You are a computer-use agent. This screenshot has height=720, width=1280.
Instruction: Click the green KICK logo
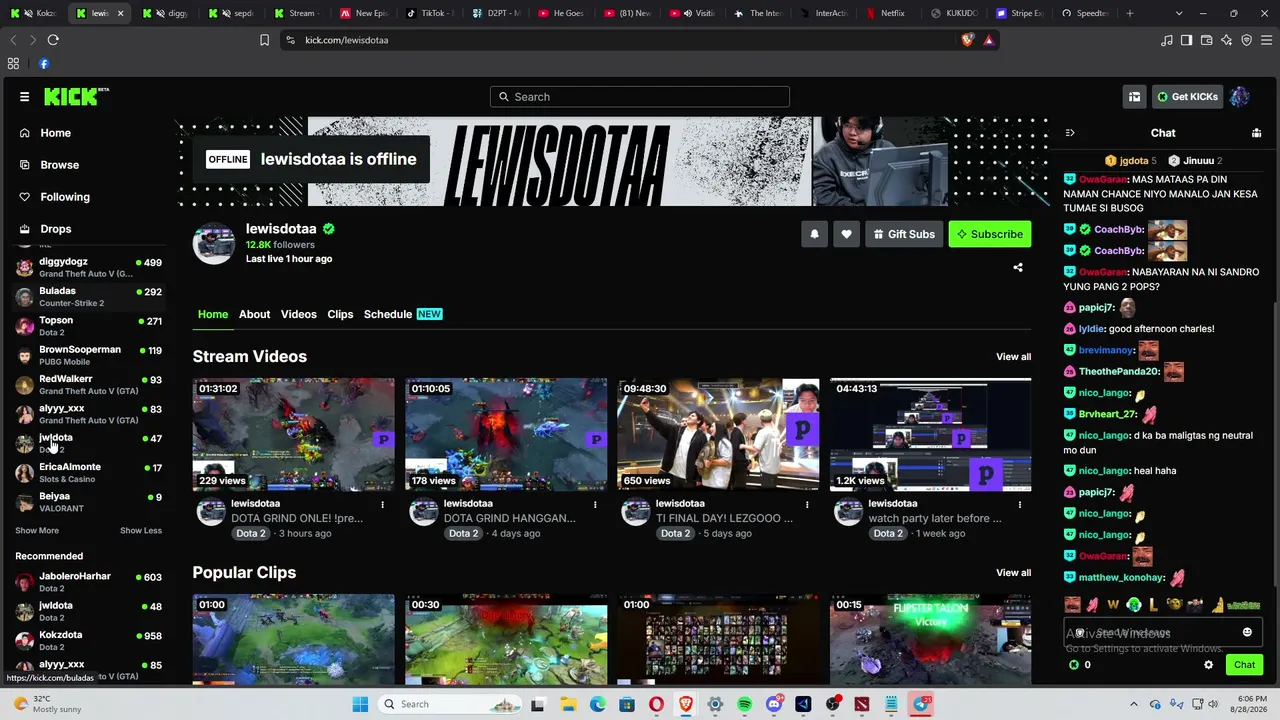pyautogui.click(x=75, y=96)
